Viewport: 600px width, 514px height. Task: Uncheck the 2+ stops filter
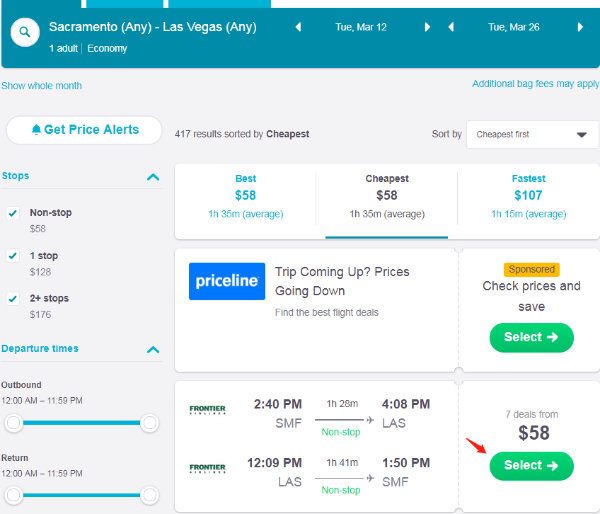13,299
